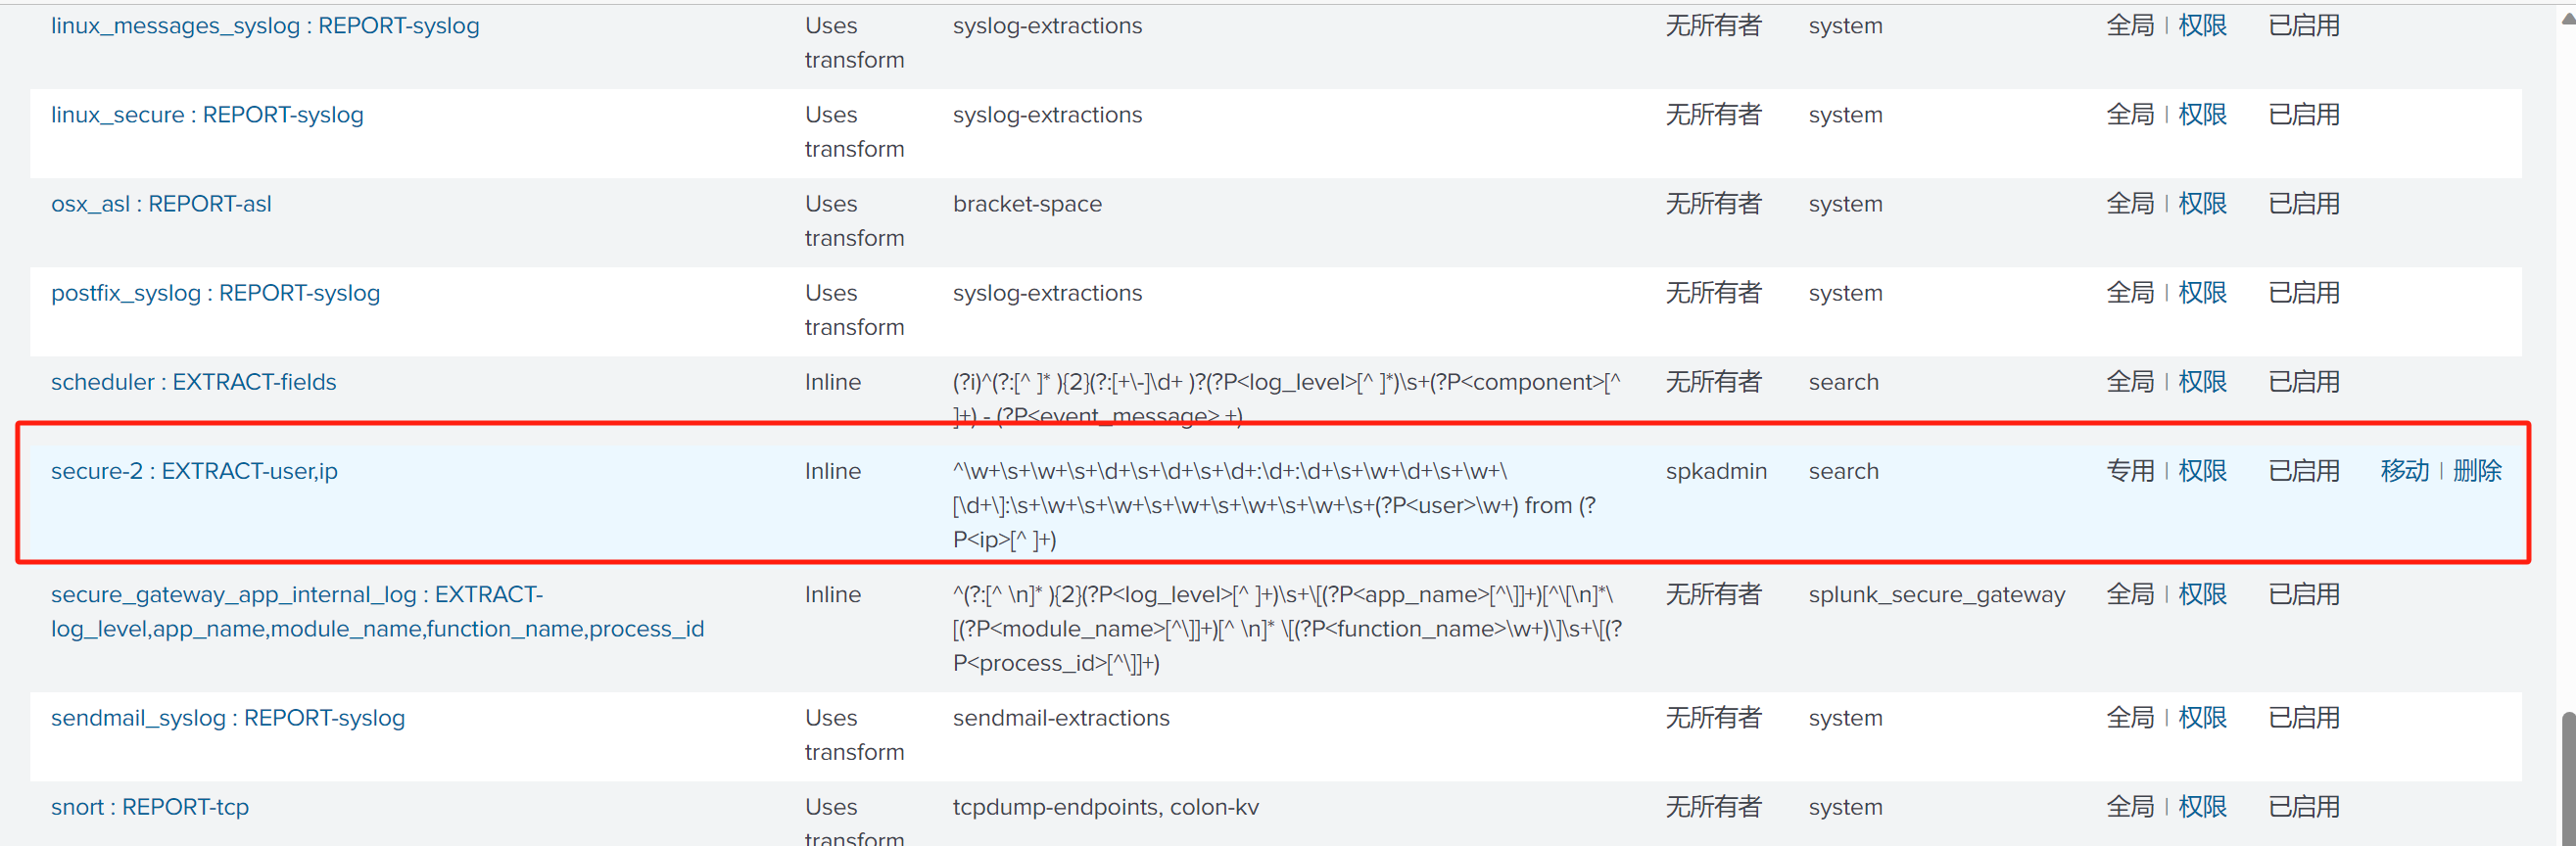Click 权限 link in secure_gateway_app_internal_log row
This screenshot has height=846, width=2576.
(x=2202, y=595)
